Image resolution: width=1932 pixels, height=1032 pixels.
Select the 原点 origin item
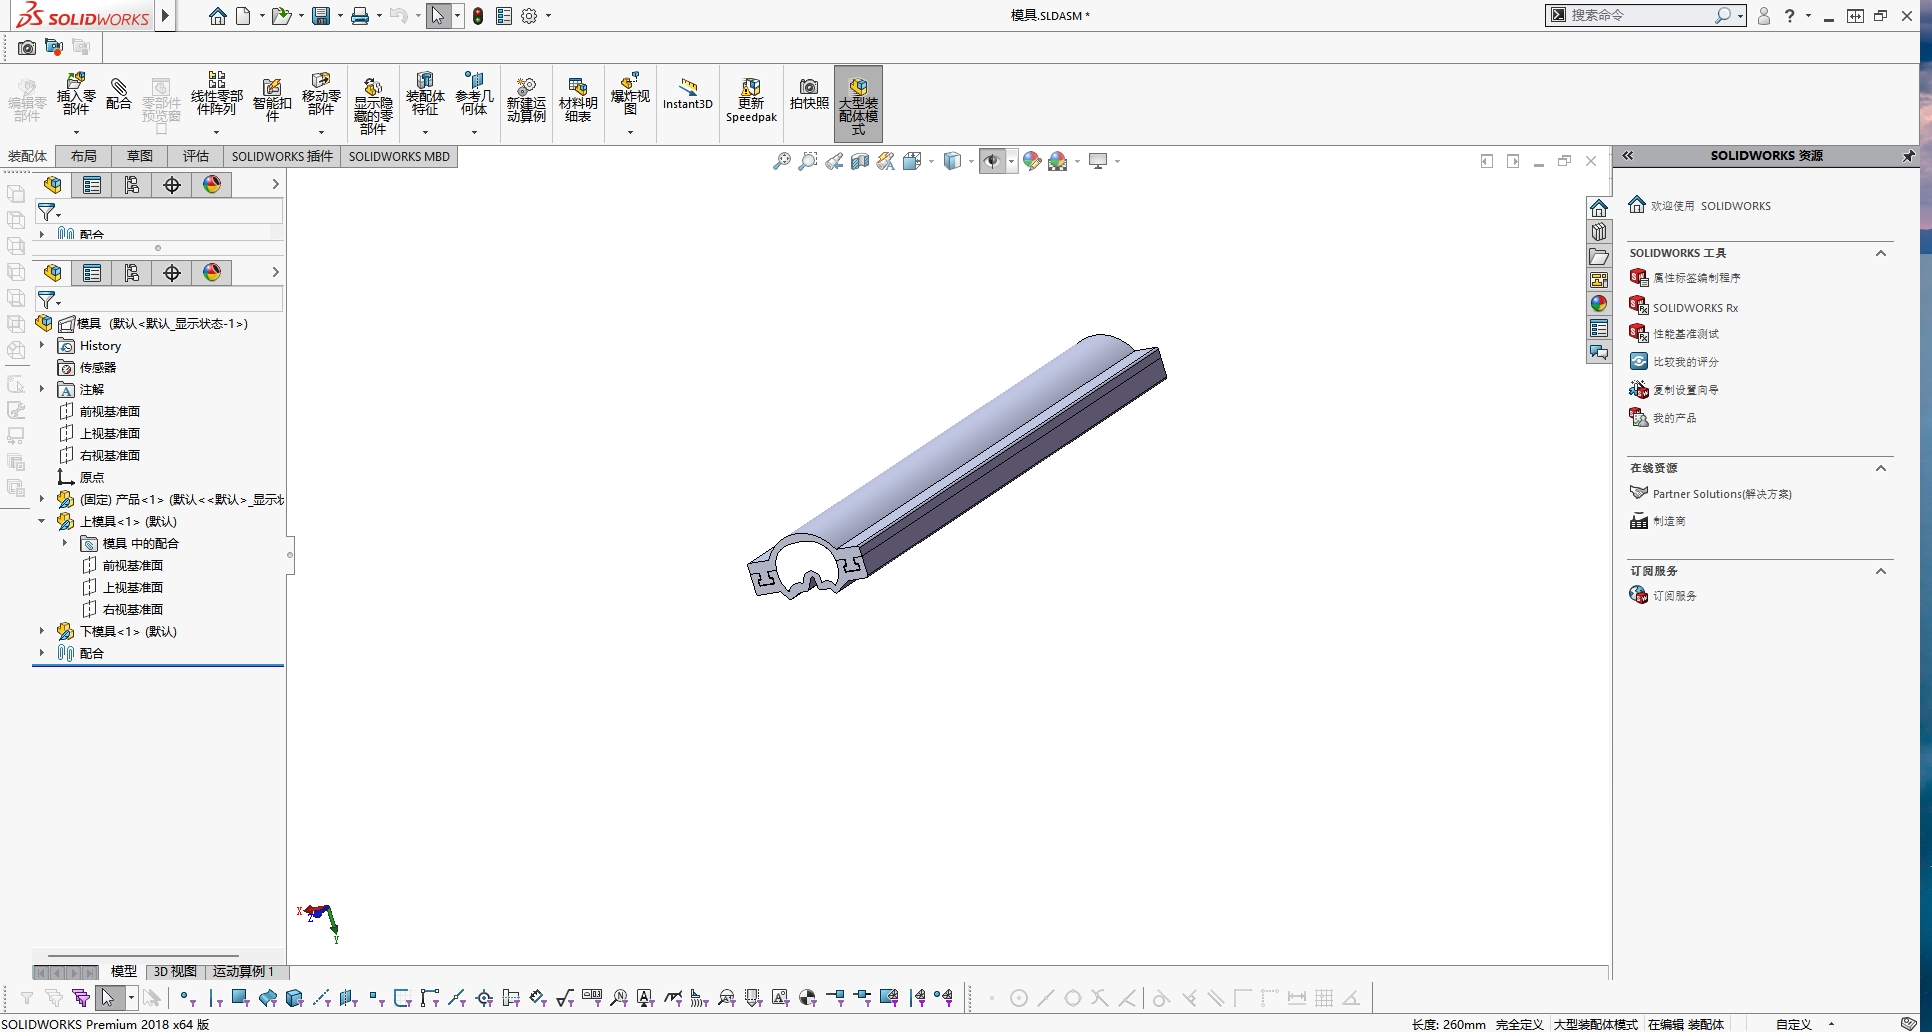[92, 477]
